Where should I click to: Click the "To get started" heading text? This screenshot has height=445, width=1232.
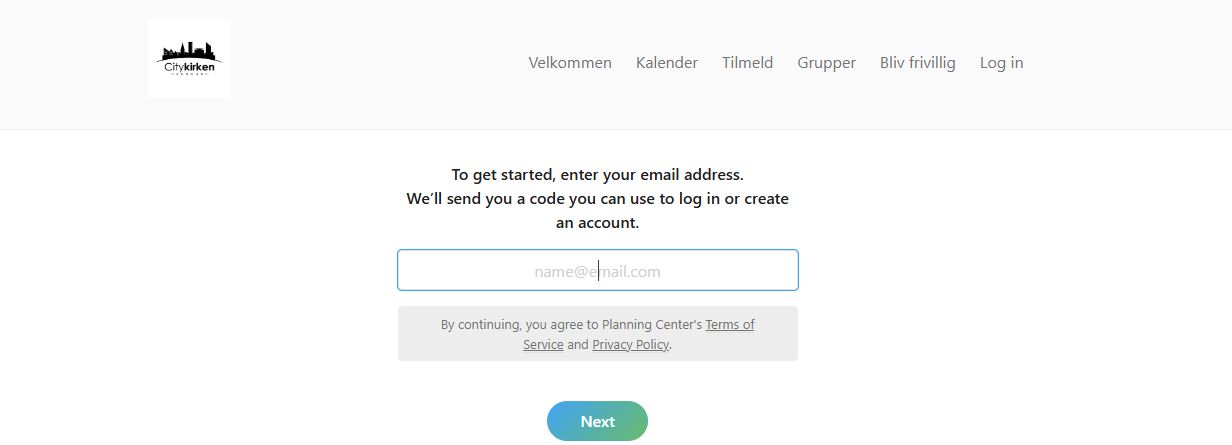[x=598, y=175]
